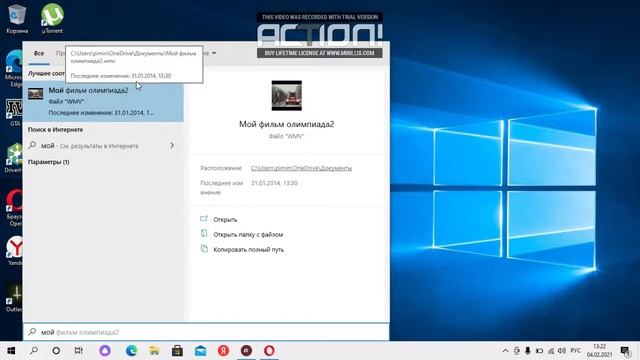Click the Открыть open icon
The height and width of the screenshot is (360, 640).
pyautogui.click(x=204, y=219)
